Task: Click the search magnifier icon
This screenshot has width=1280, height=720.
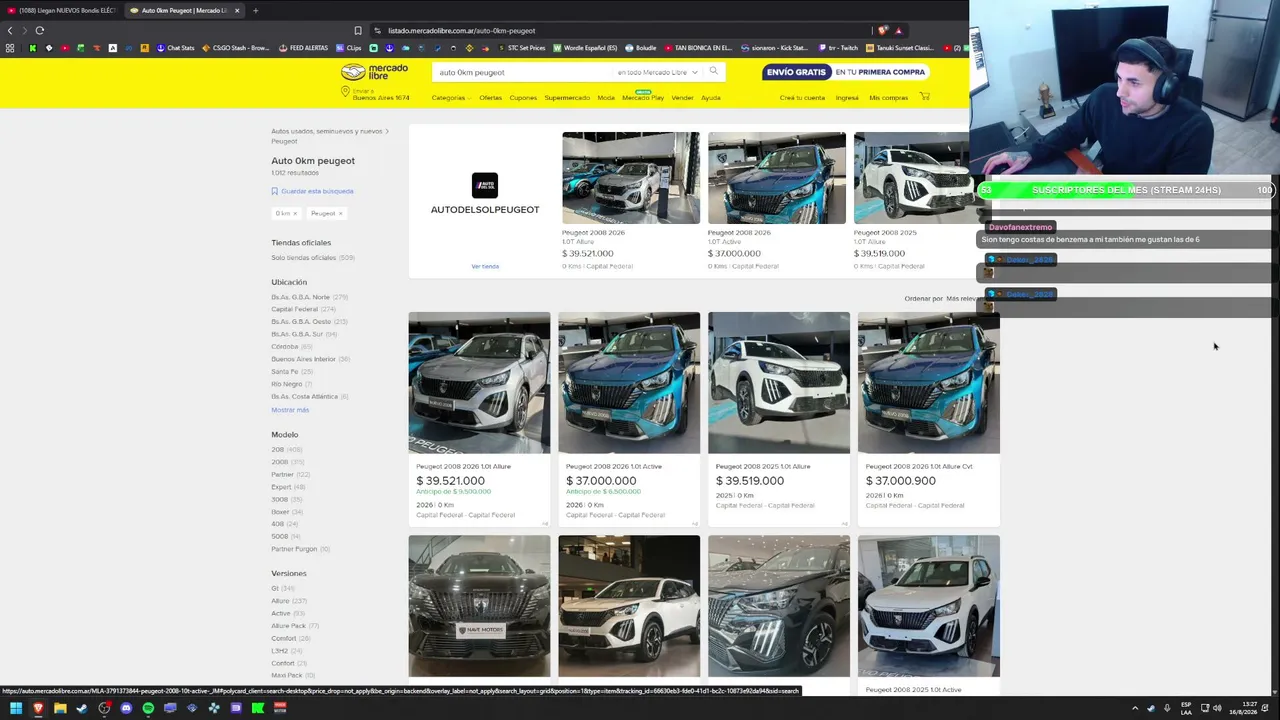Action: (713, 71)
